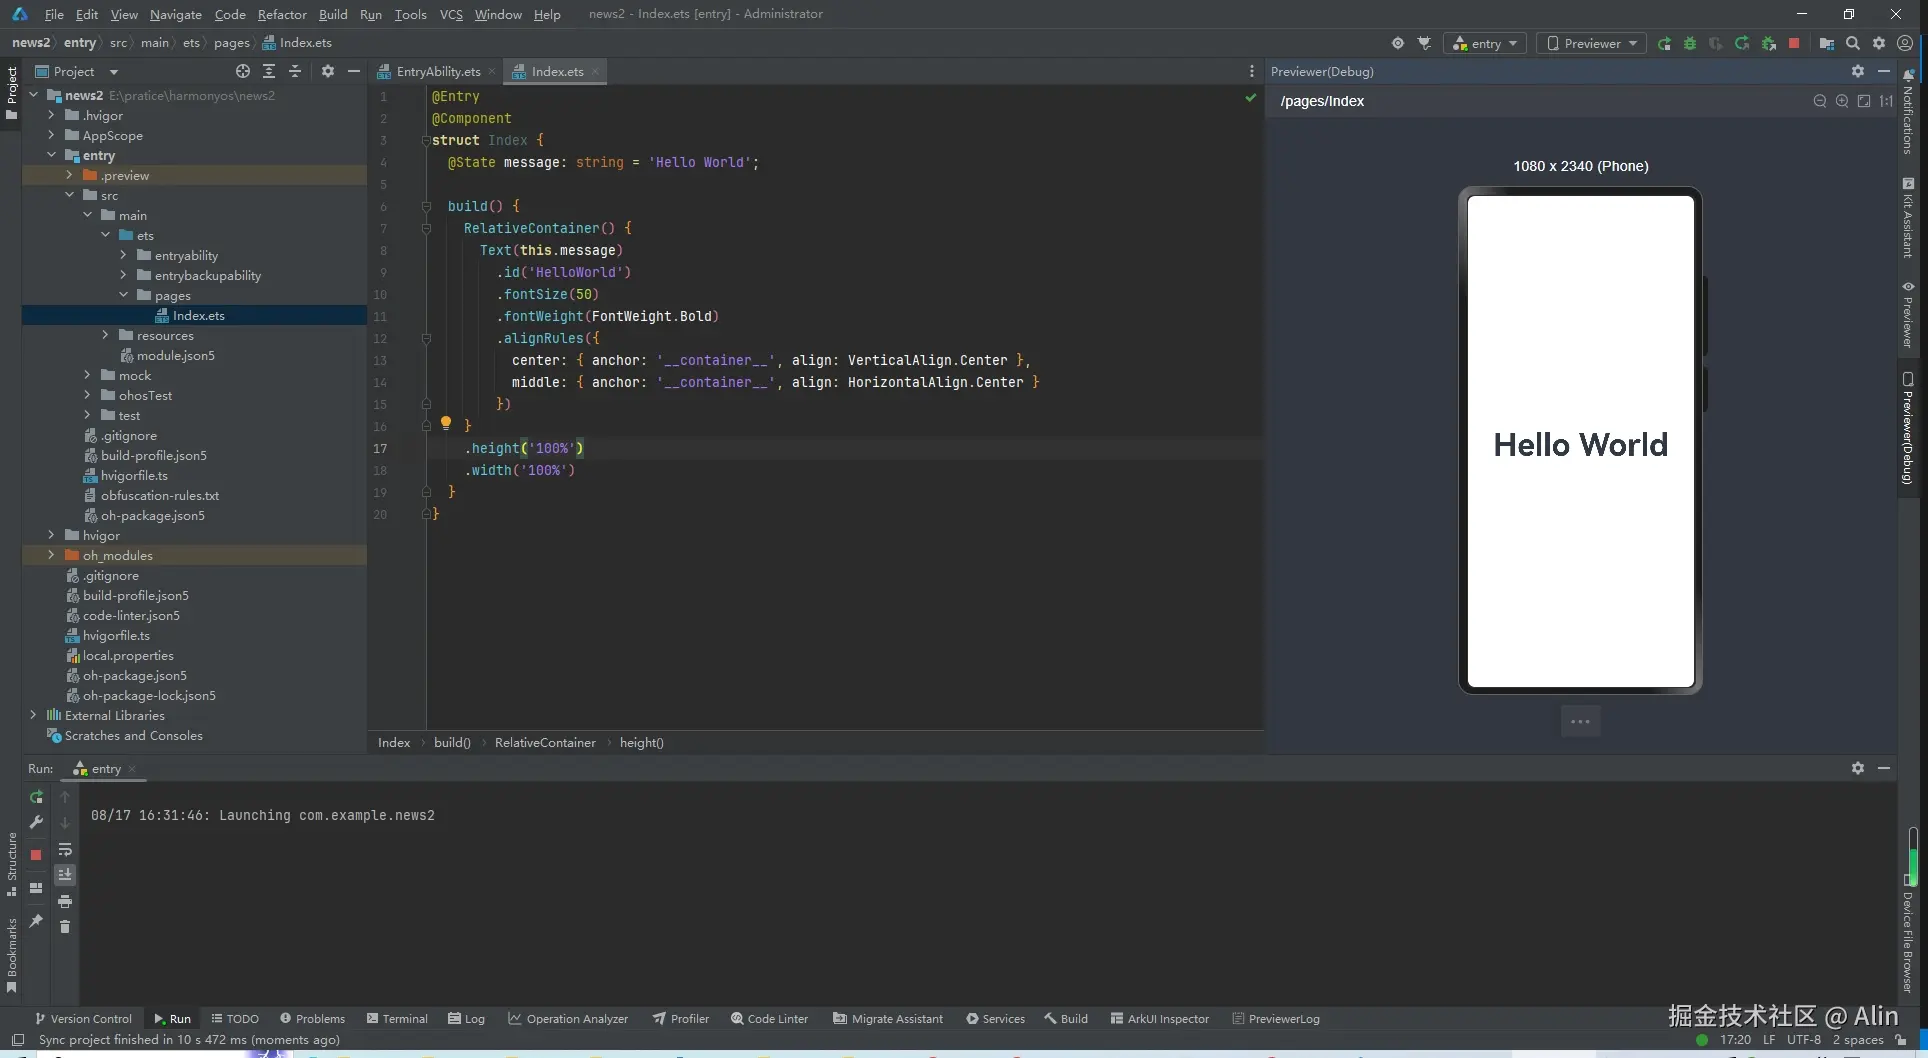Expand the oh_modules folder

tap(51, 555)
